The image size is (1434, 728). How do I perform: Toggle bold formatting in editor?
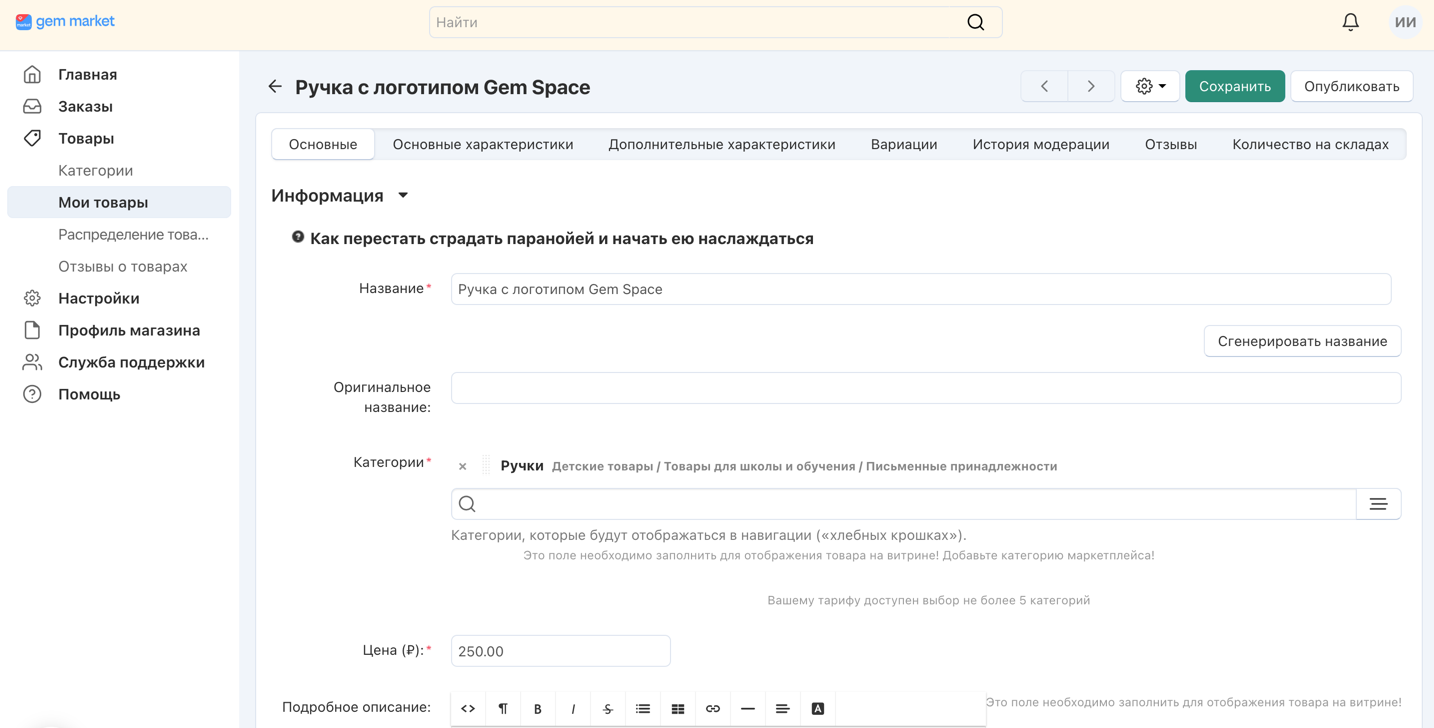[538, 708]
